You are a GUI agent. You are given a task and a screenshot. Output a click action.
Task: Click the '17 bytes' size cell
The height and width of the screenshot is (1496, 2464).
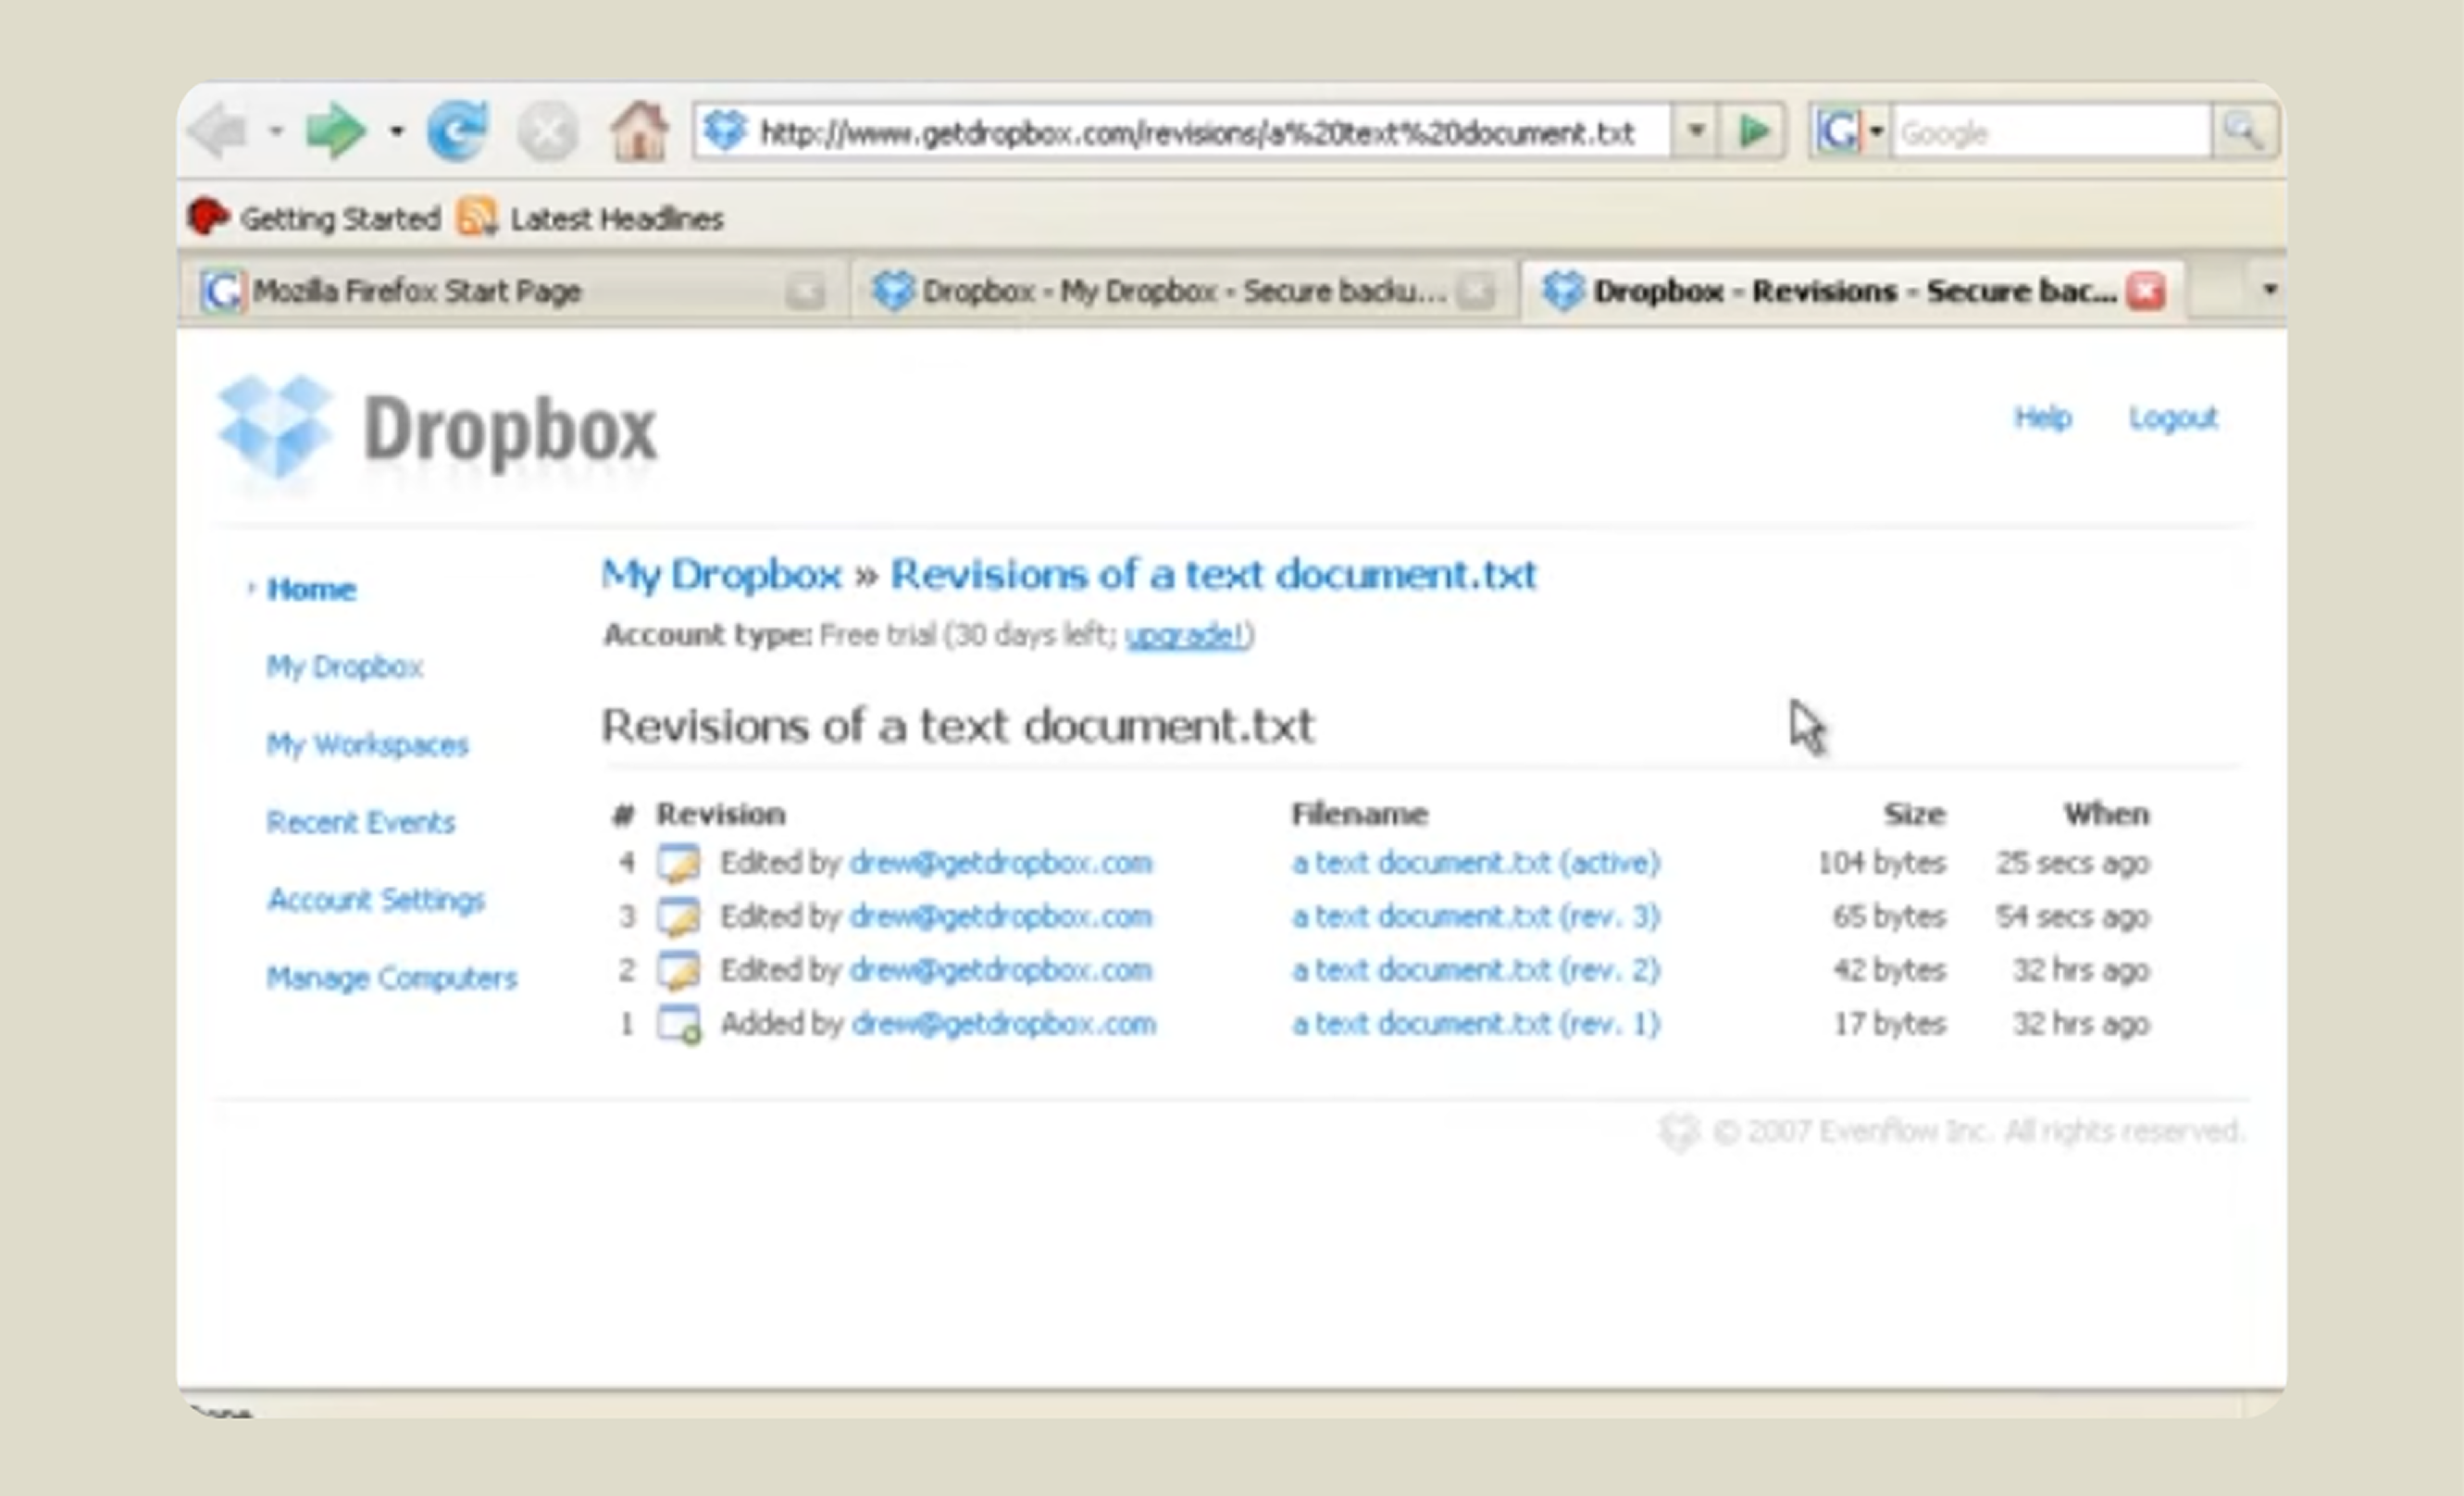1890,1024
